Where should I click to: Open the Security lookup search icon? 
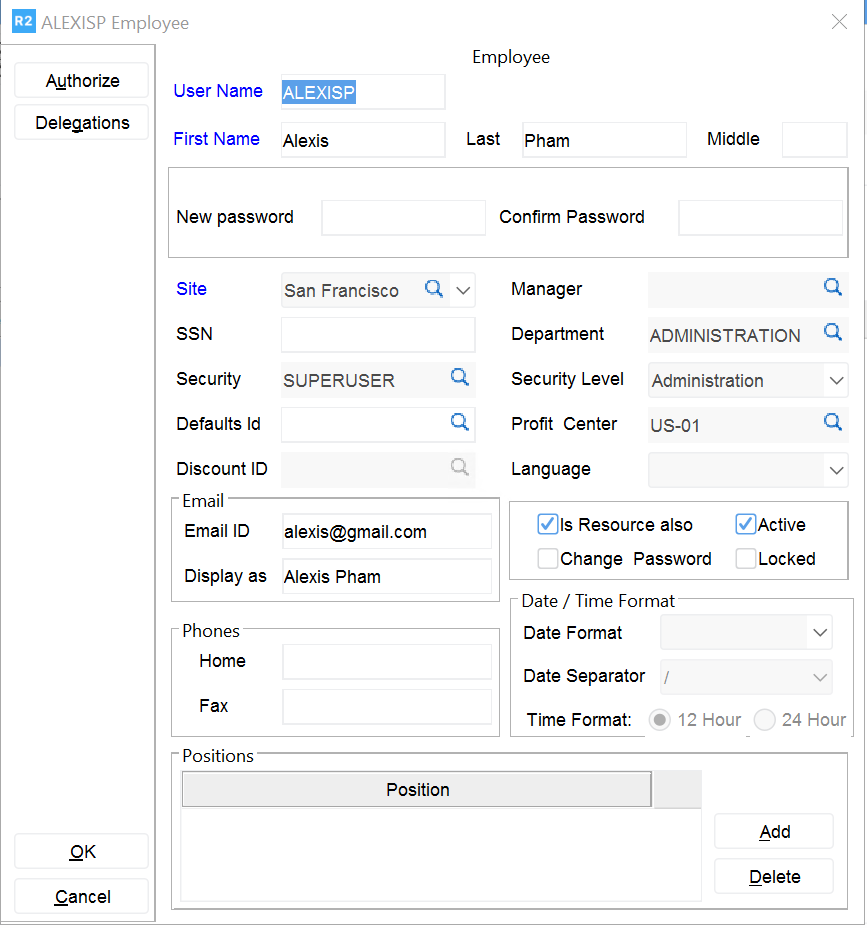pyautogui.click(x=459, y=377)
